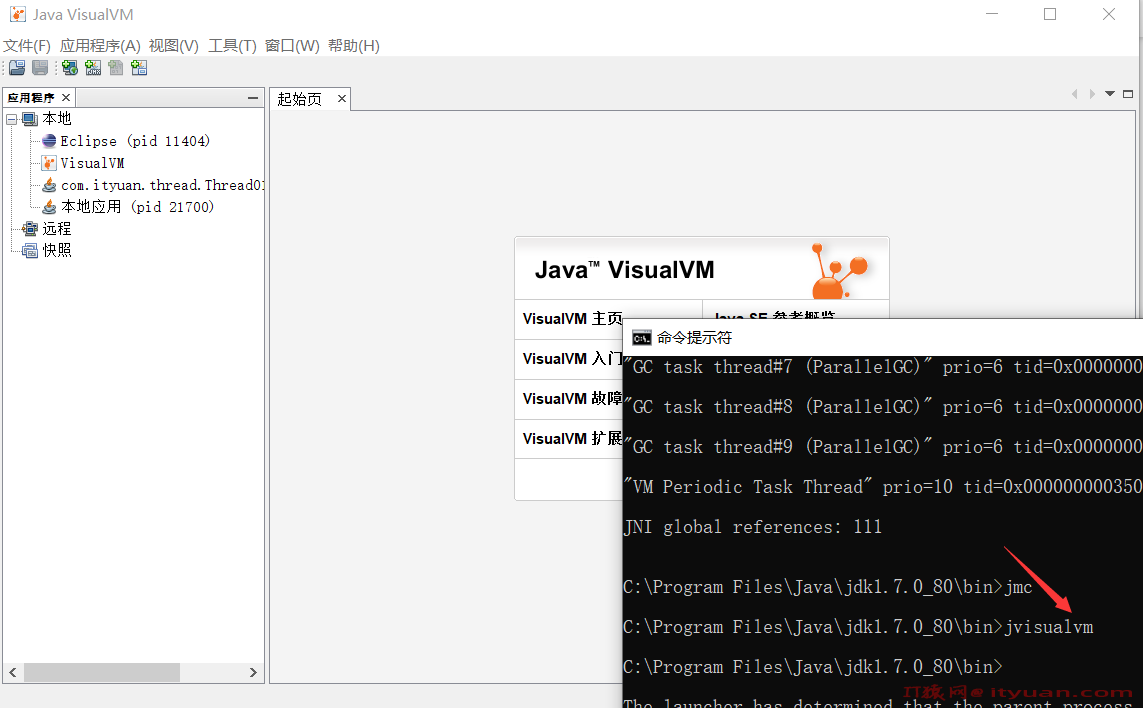Click the empty bin> prompt line
The image size is (1143, 708).
pyautogui.click(x=813, y=667)
